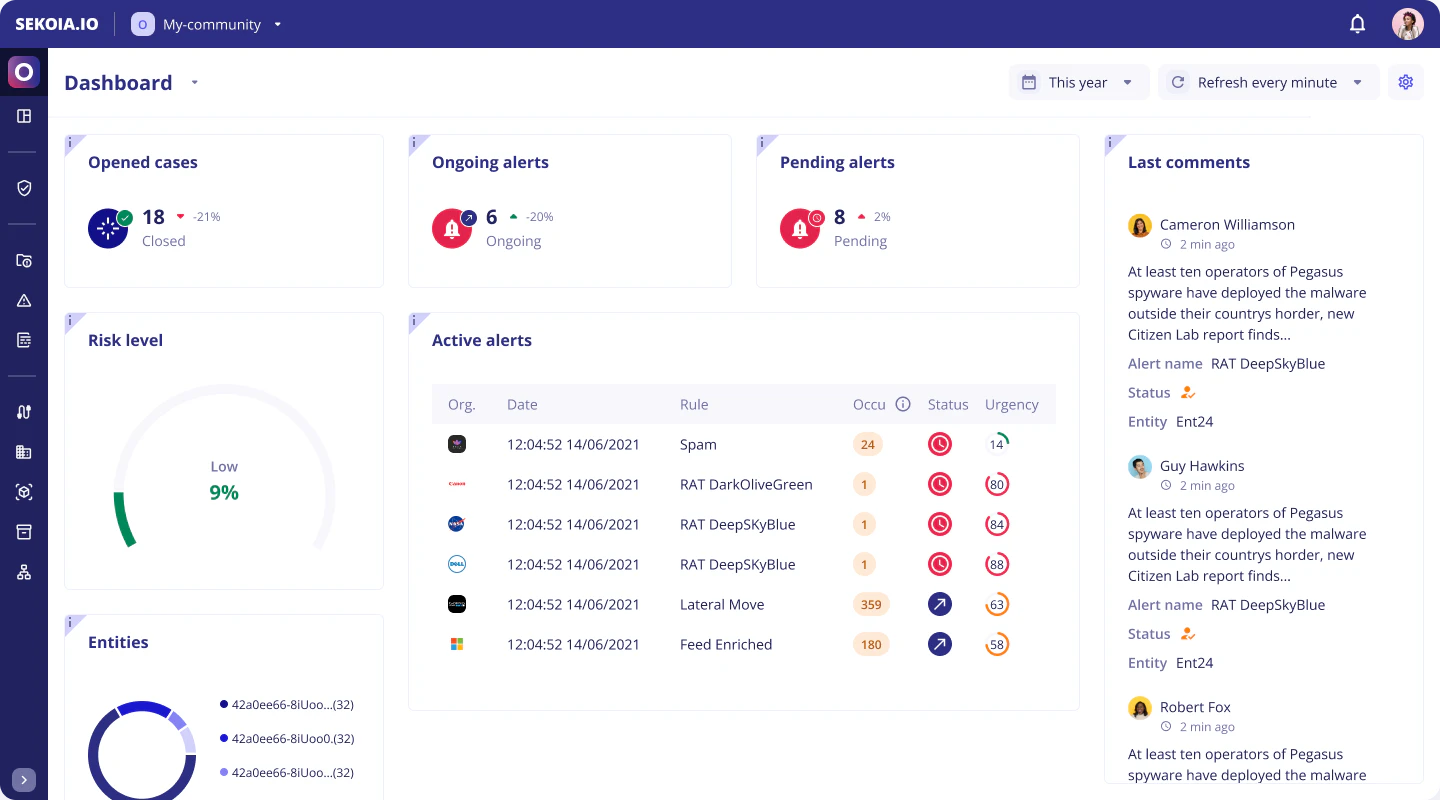Select the org chart icon at sidebar bottom
The width and height of the screenshot is (1440, 800).
pos(22,571)
